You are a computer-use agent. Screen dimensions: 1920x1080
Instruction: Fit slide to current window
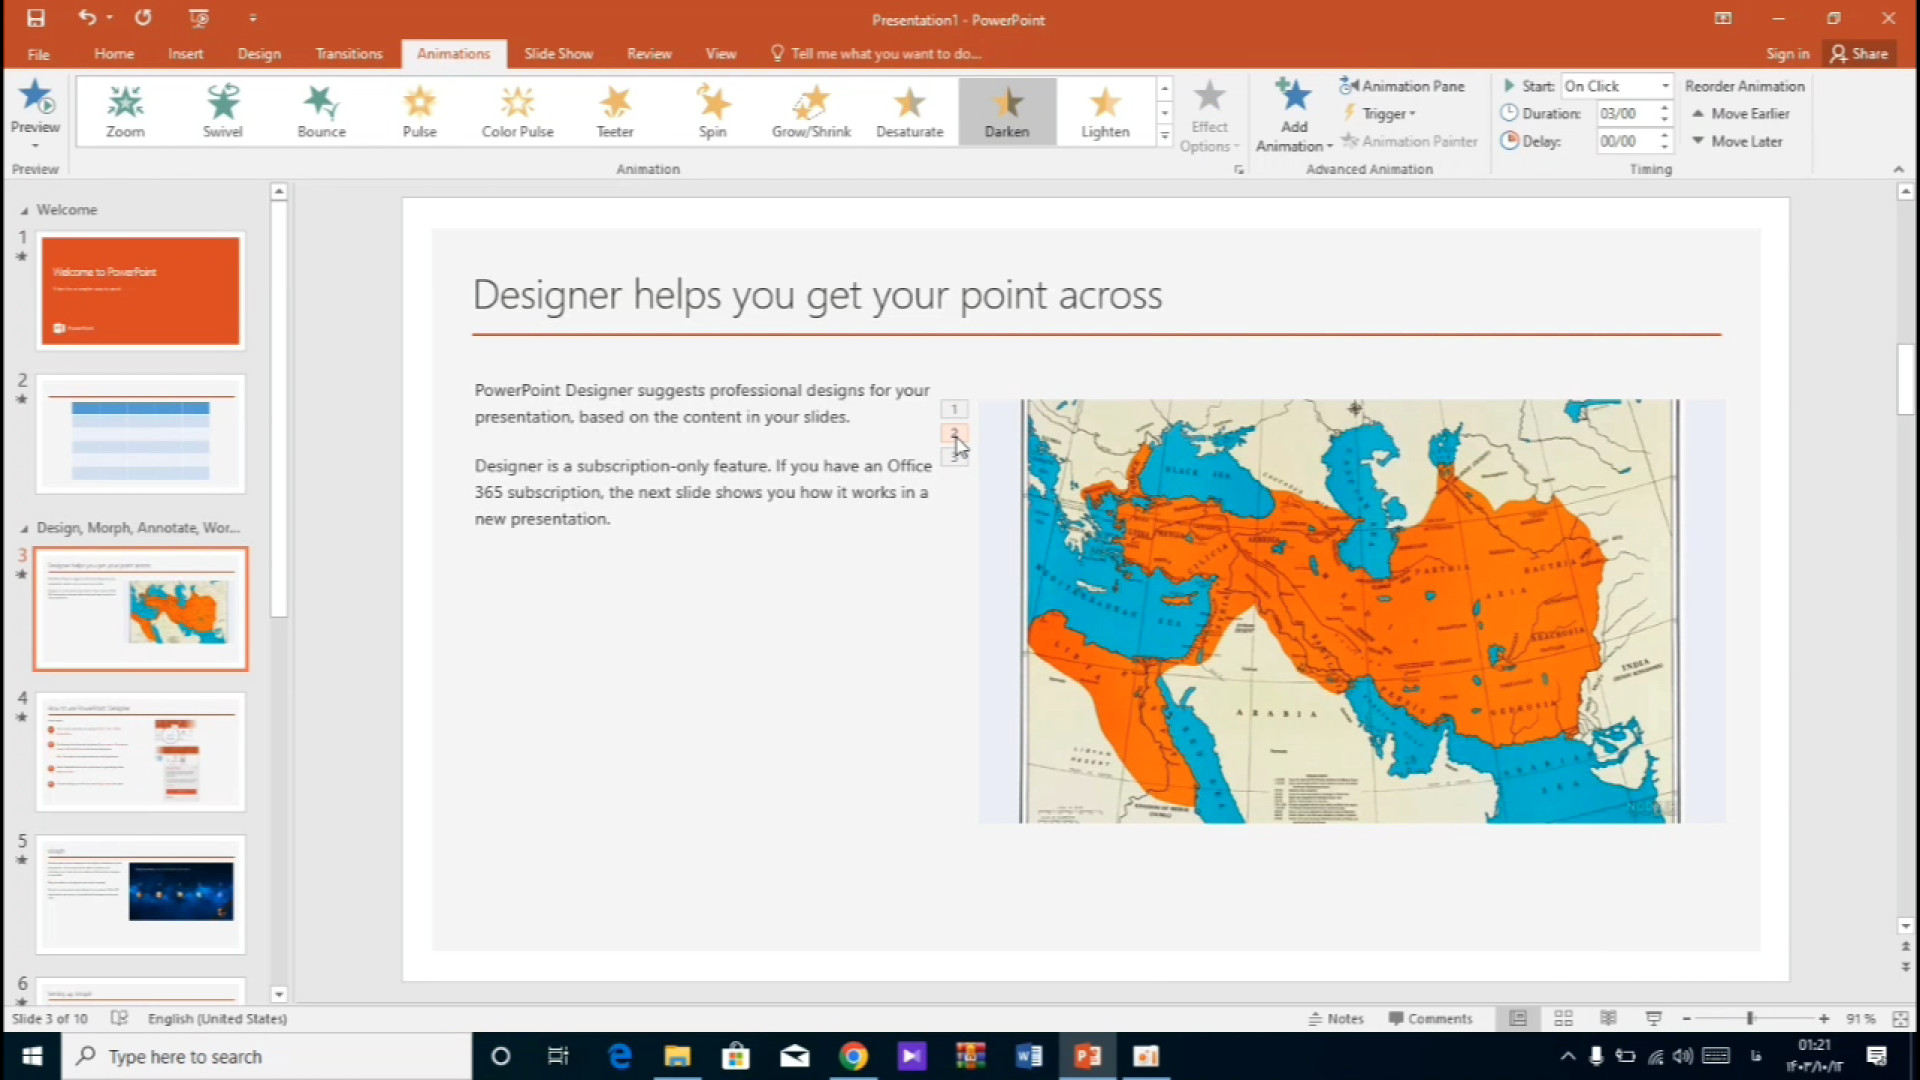(x=1900, y=1018)
